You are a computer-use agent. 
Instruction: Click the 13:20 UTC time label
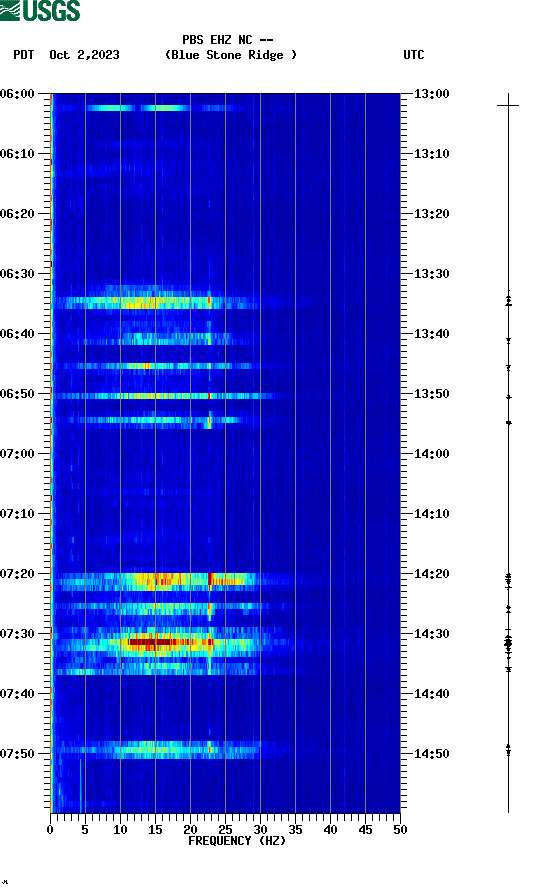[432, 214]
